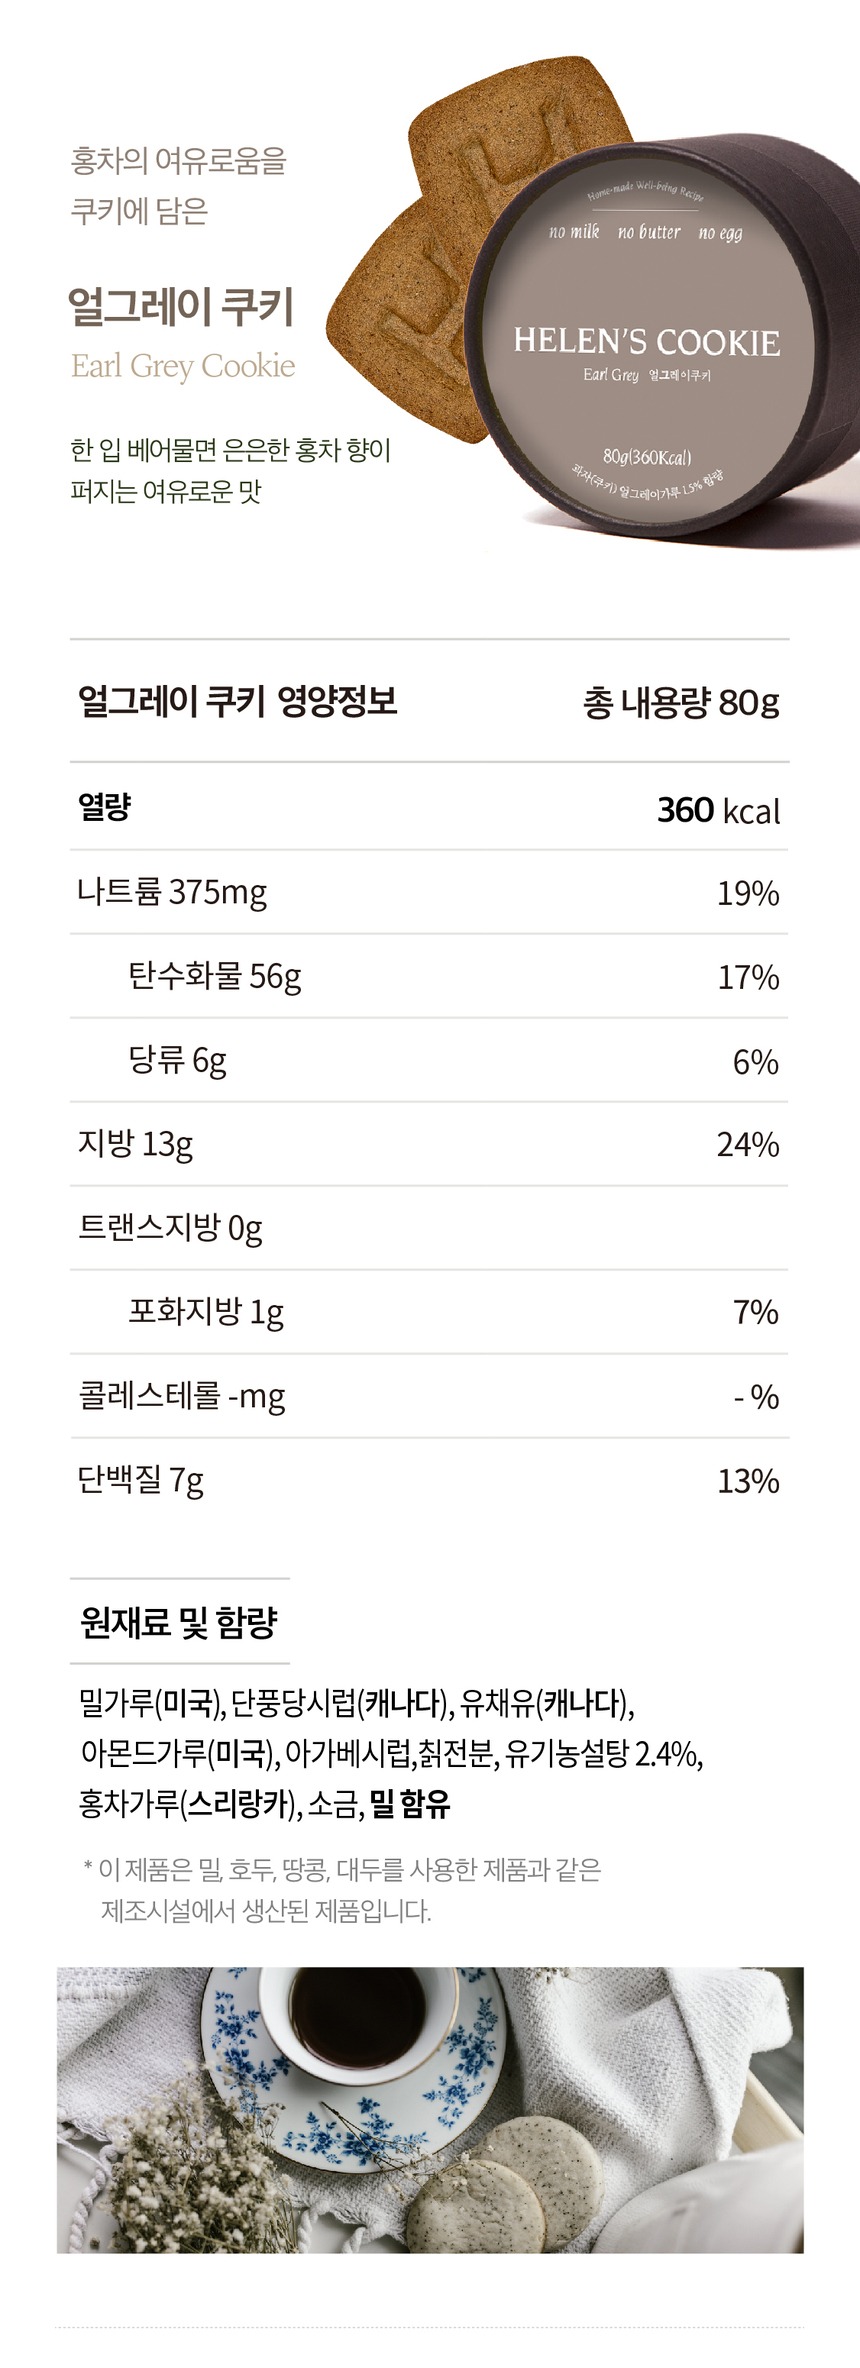Click the 콜레스테롤 -mg row label
860x2368 pixels.
[x=181, y=1395]
